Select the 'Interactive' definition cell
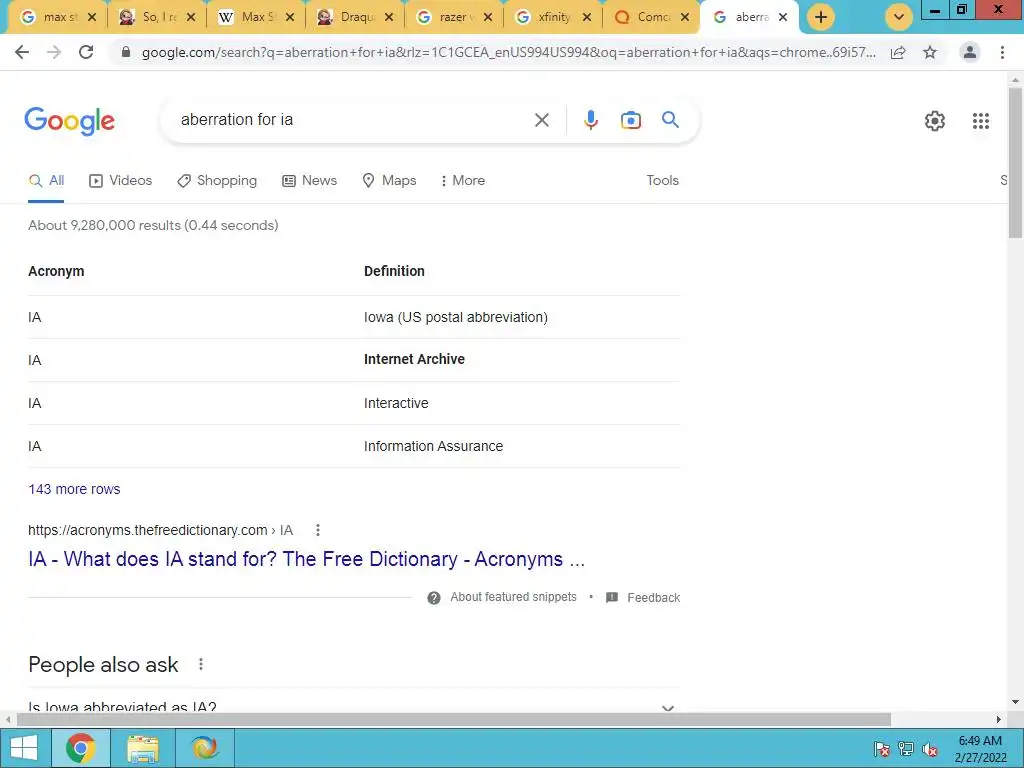The image size is (1024, 768). [396, 404]
